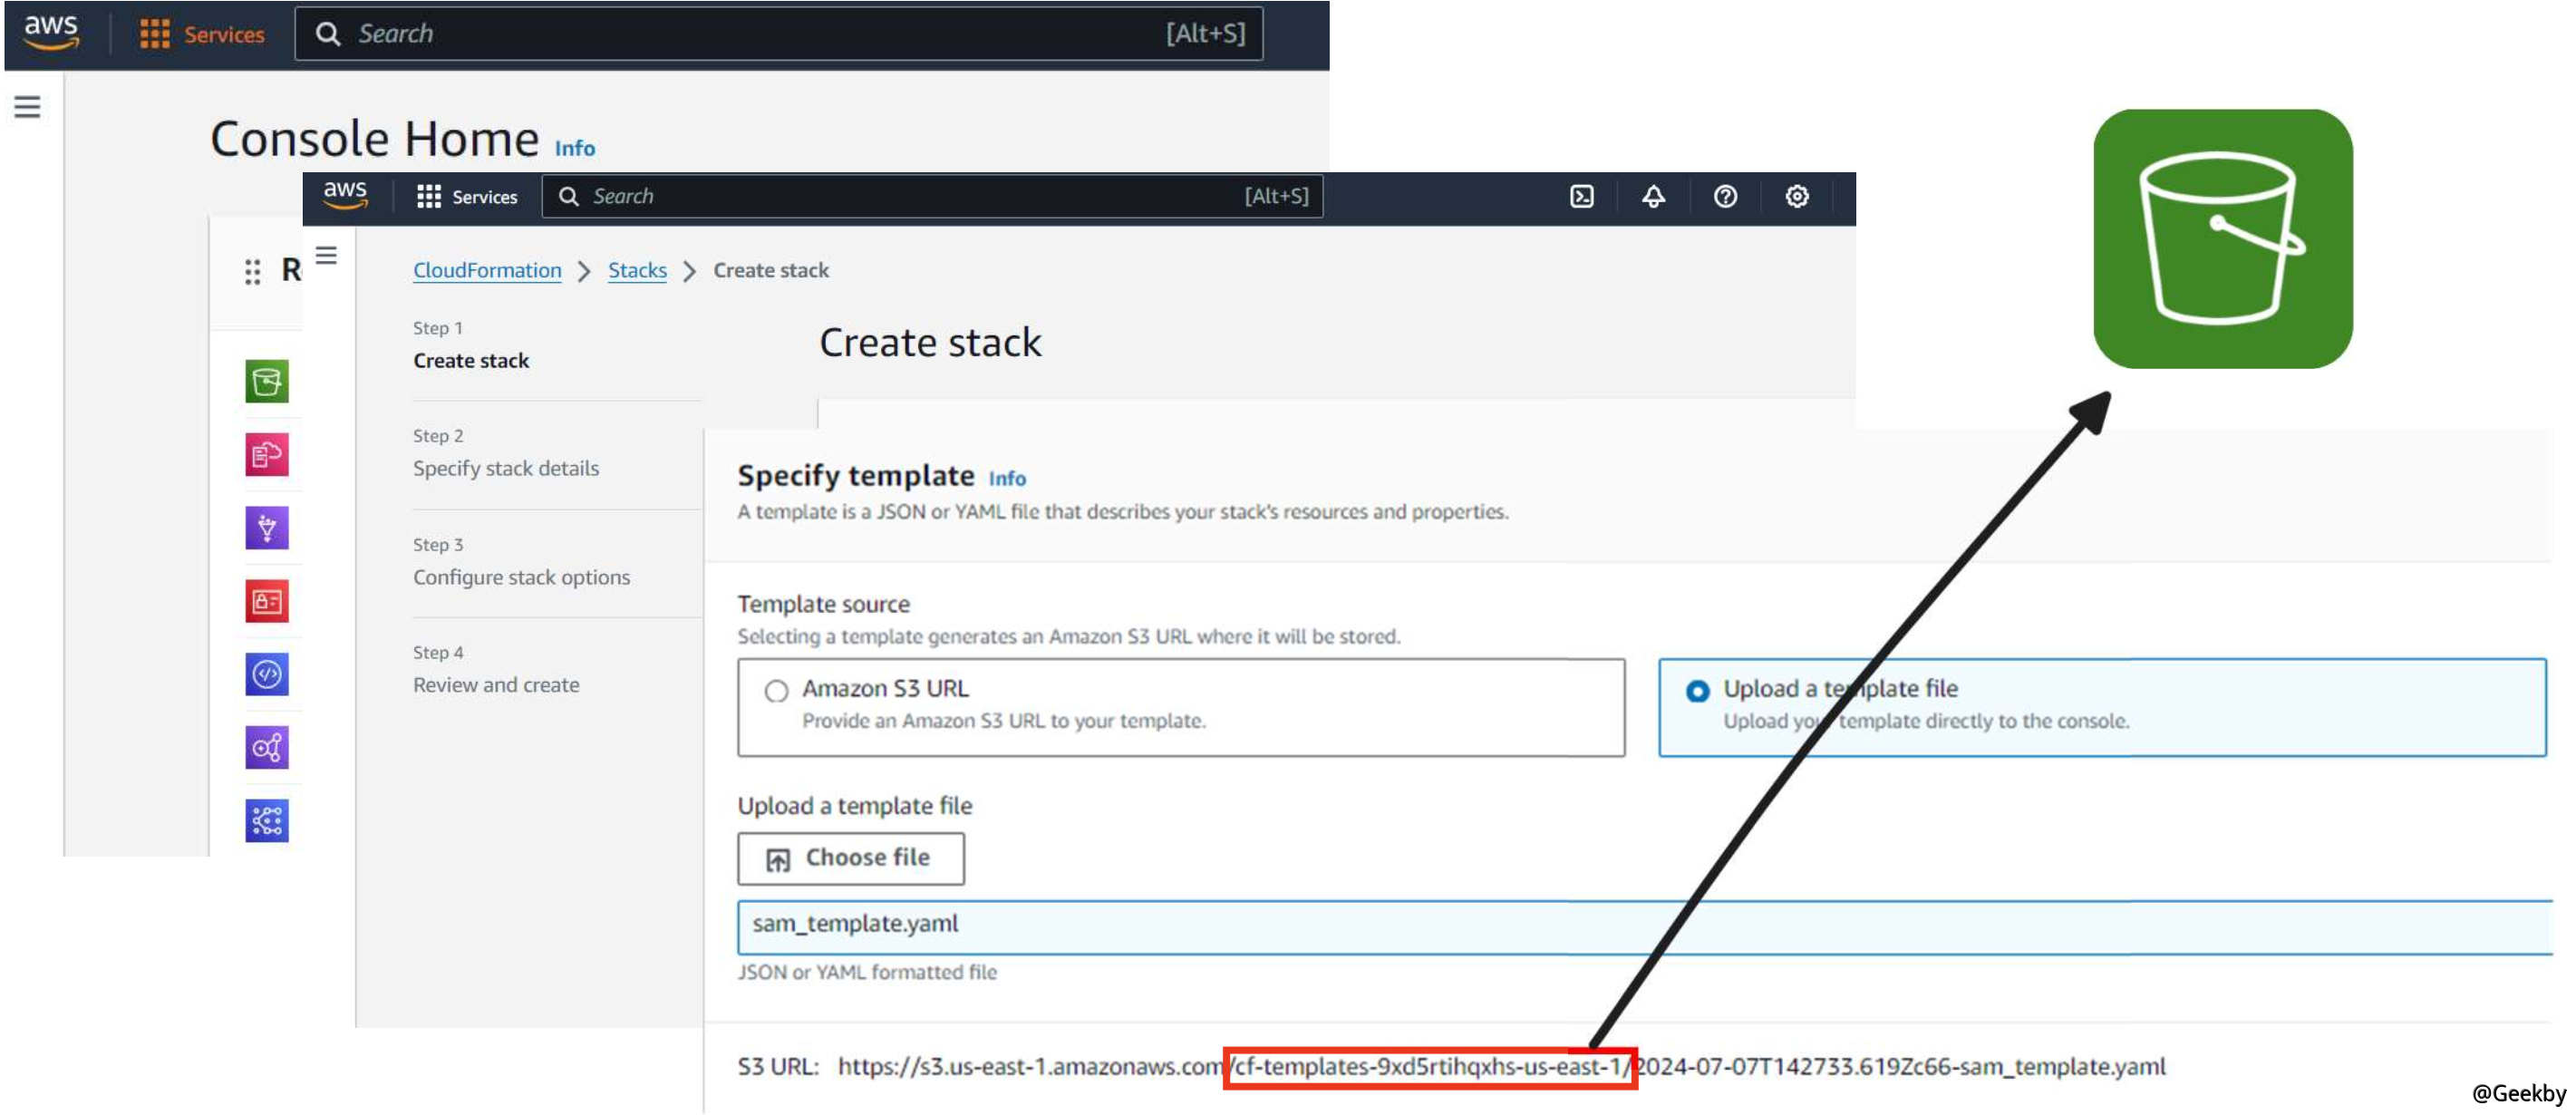The width and height of the screenshot is (2576, 1115).
Task: Click the purple funnel service icon
Action: (267, 528)
